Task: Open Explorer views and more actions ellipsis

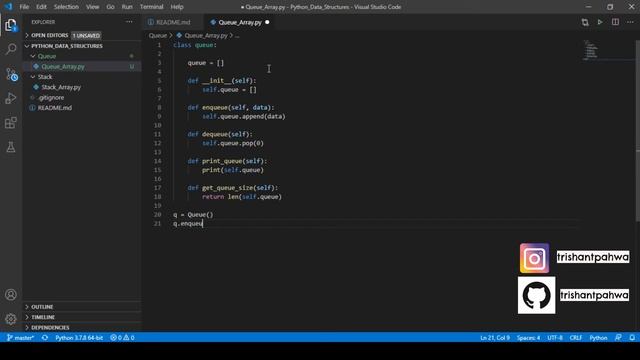Action: point(129,22)
